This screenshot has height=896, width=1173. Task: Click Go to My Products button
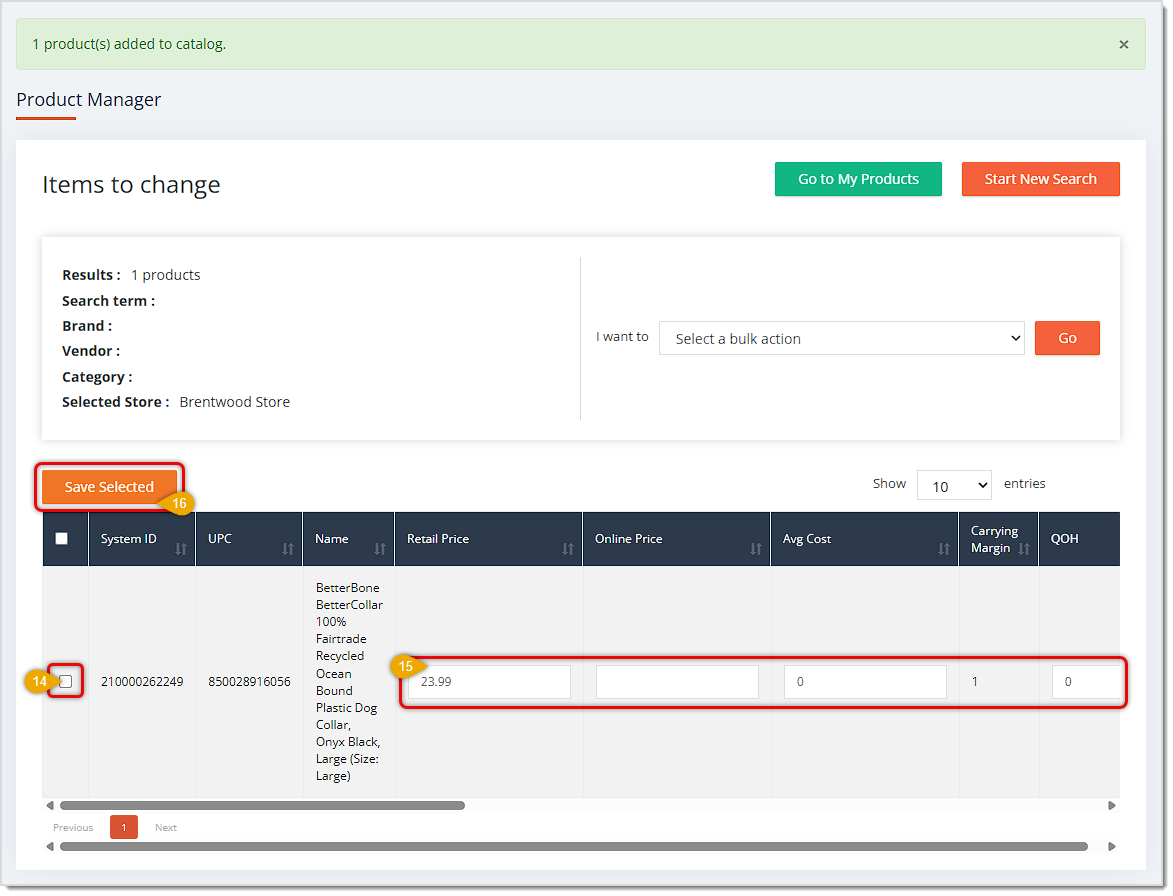(858, 179)
